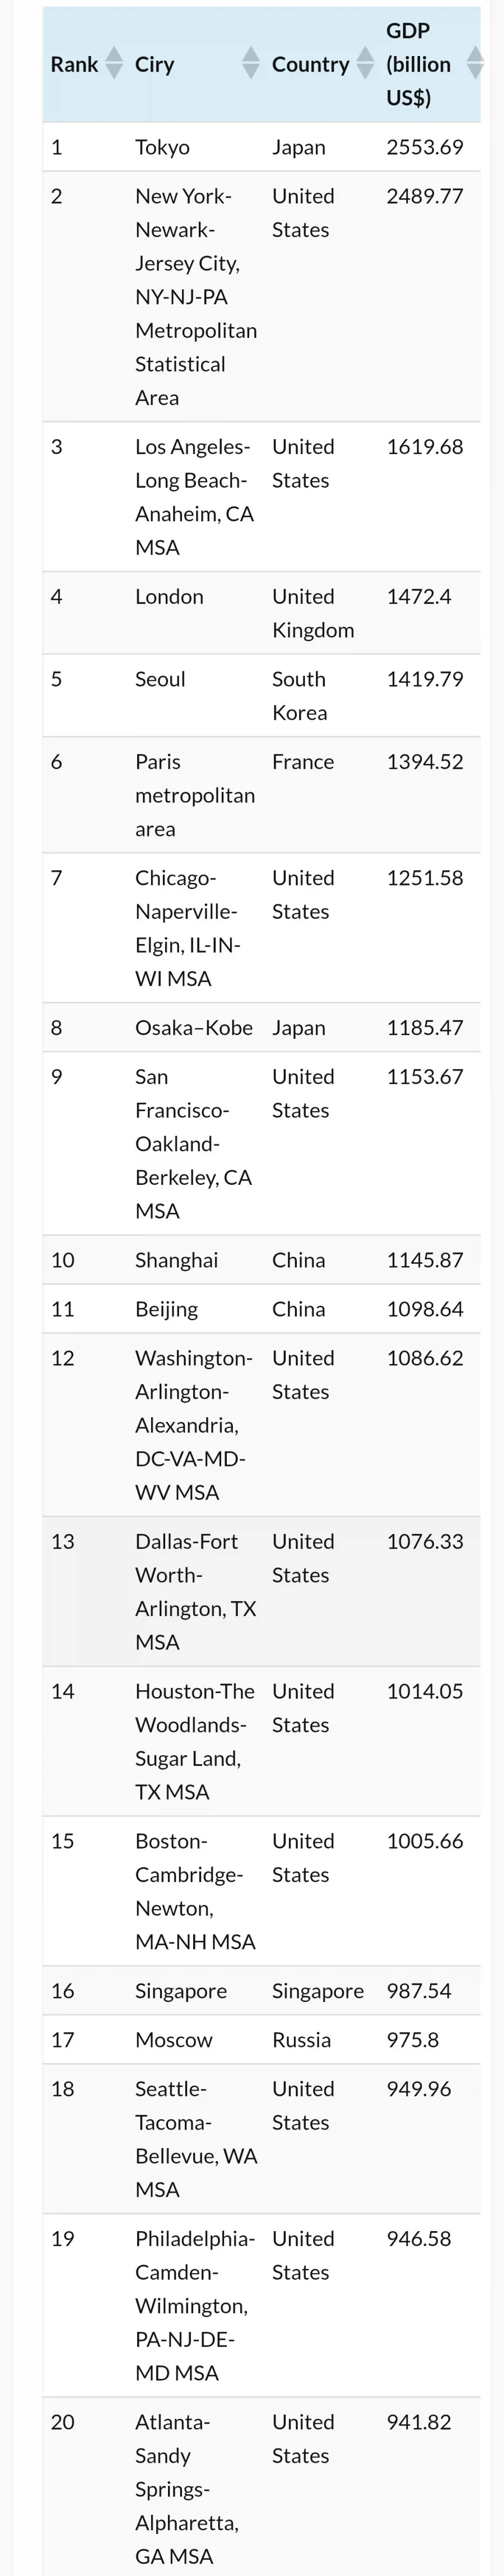504x2576 pixels.
Task: Click the London city name
Action: point(169,597)
